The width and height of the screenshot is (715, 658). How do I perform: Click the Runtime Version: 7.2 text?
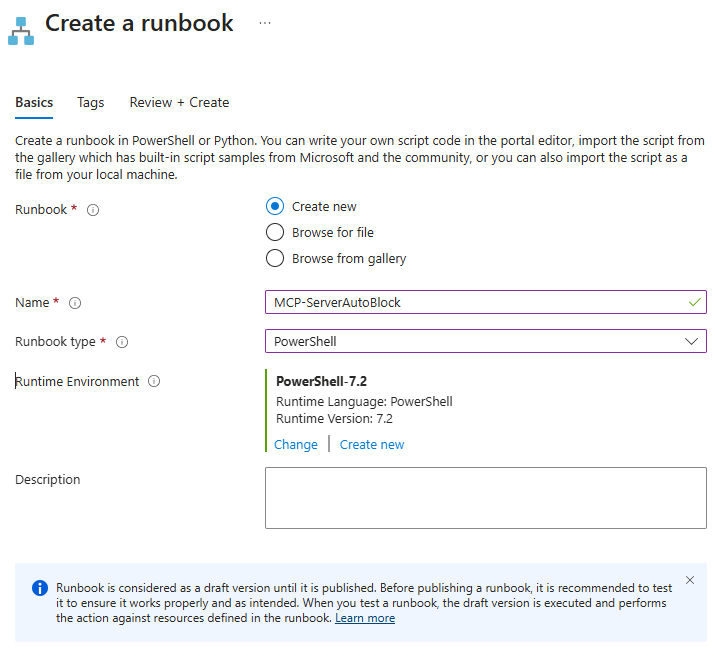click(334, 419)
